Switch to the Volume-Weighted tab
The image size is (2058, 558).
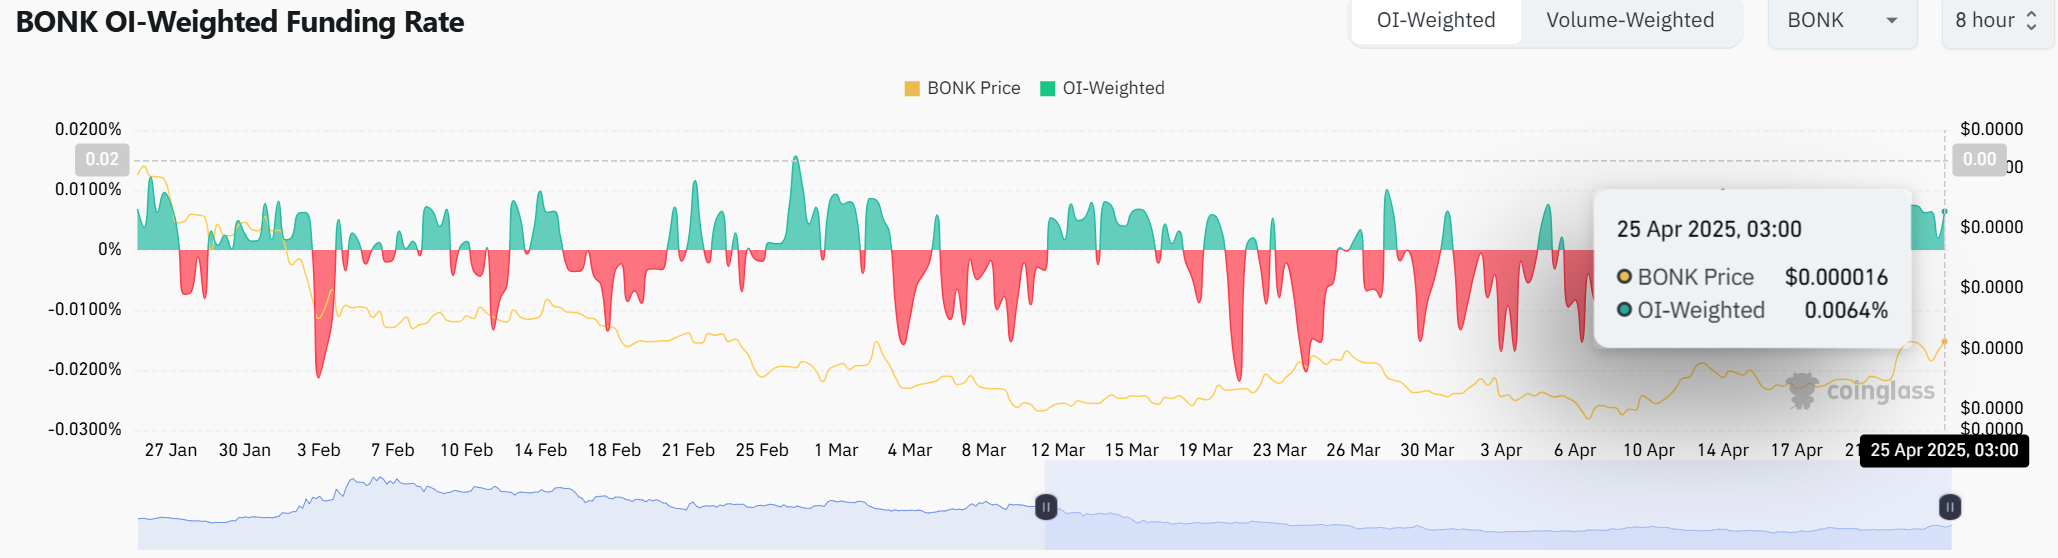coord(1630,20)
